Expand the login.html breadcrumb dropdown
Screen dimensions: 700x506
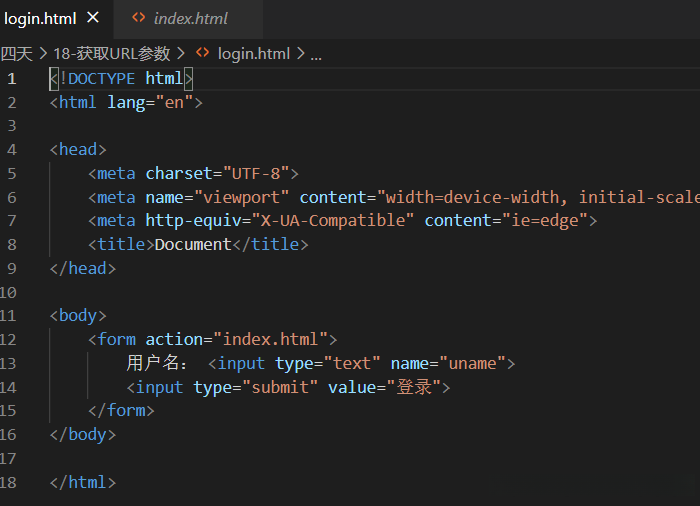click(x=253, y=54)
